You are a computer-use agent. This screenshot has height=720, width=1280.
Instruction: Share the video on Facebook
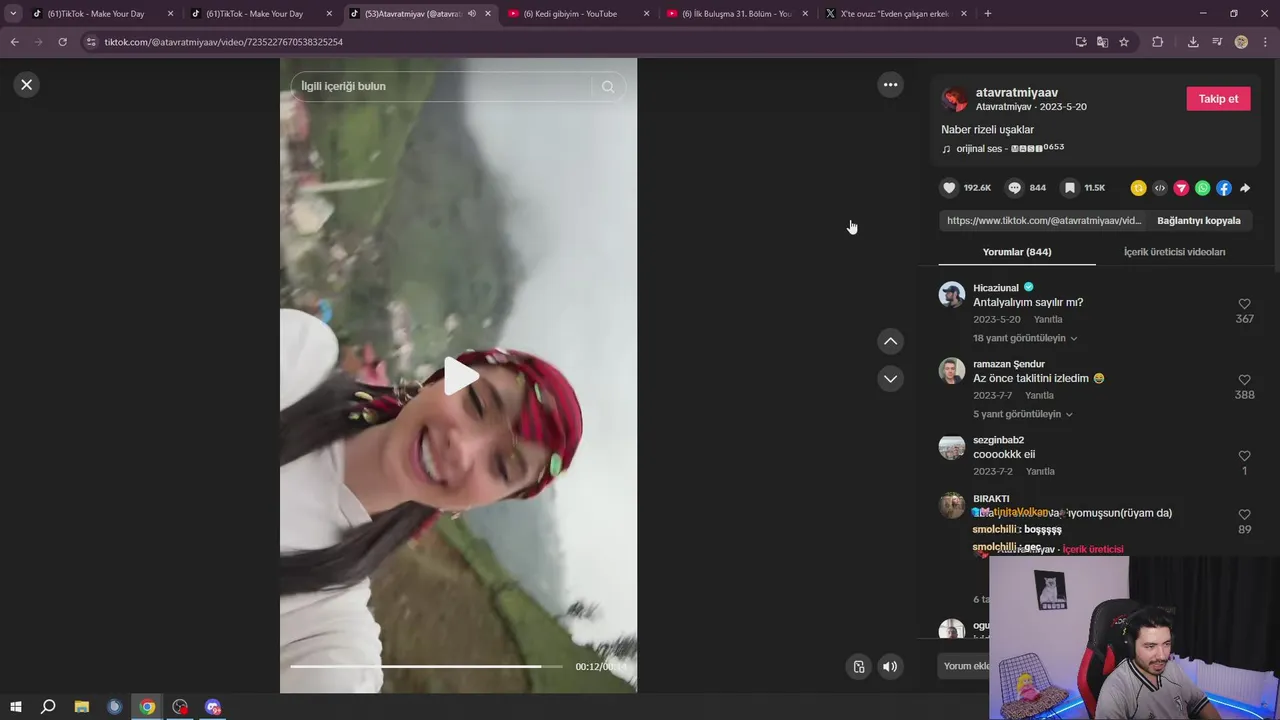(1224, 188)
